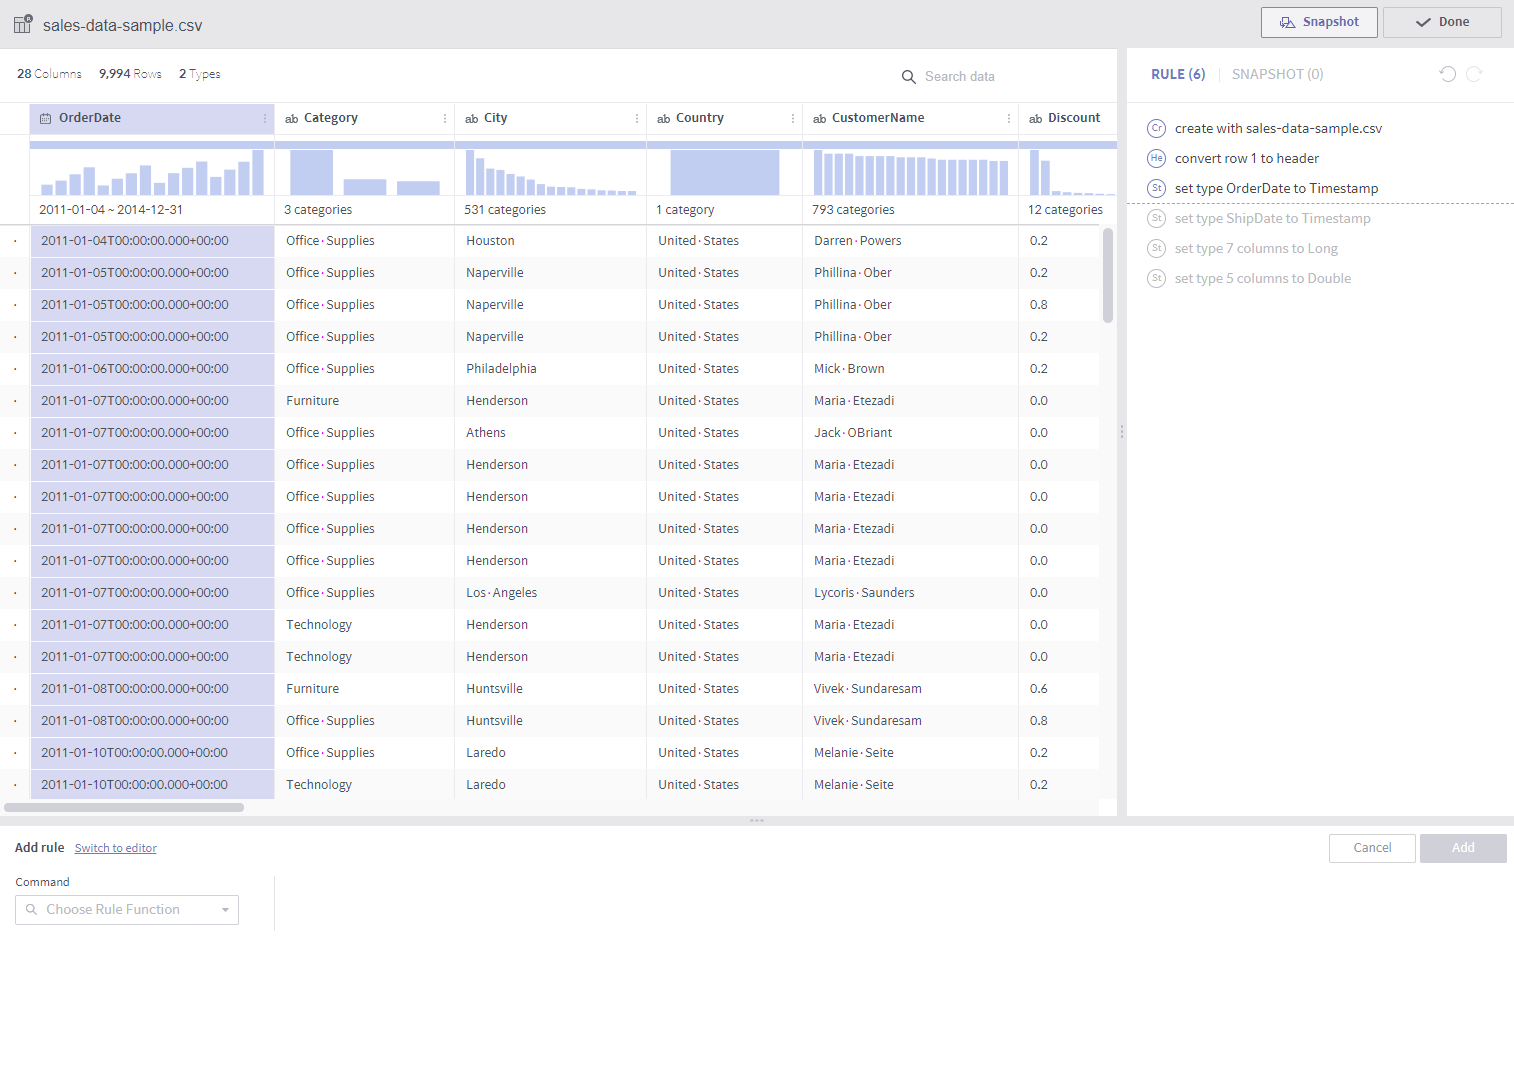Click the 2011-01-06 order date cell
This screenshot has height=1079, width=1514.
click(152, 369)
